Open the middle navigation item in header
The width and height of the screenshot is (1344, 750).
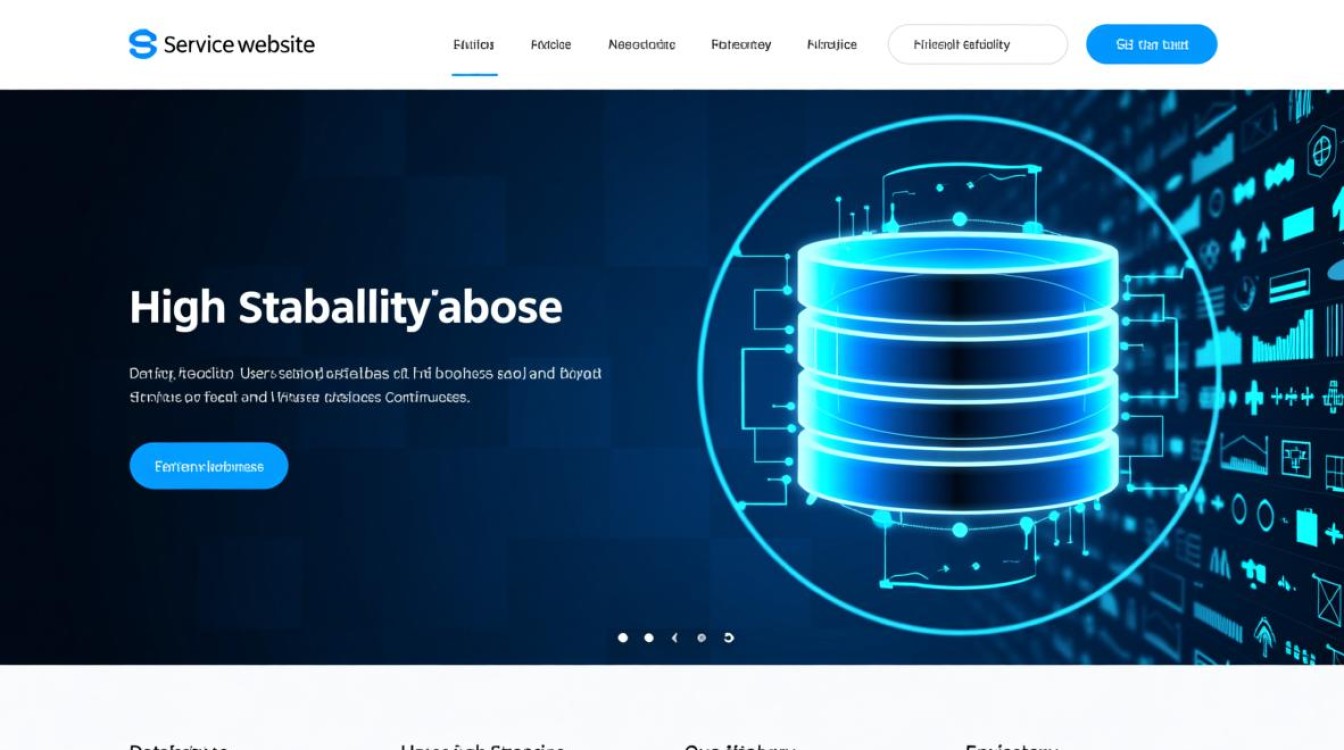click(641, 45)
